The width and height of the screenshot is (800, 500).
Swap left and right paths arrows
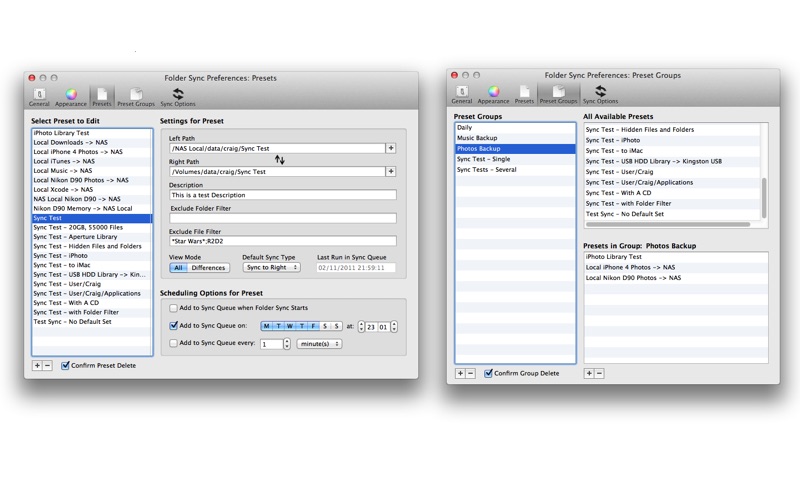[280, 160]
